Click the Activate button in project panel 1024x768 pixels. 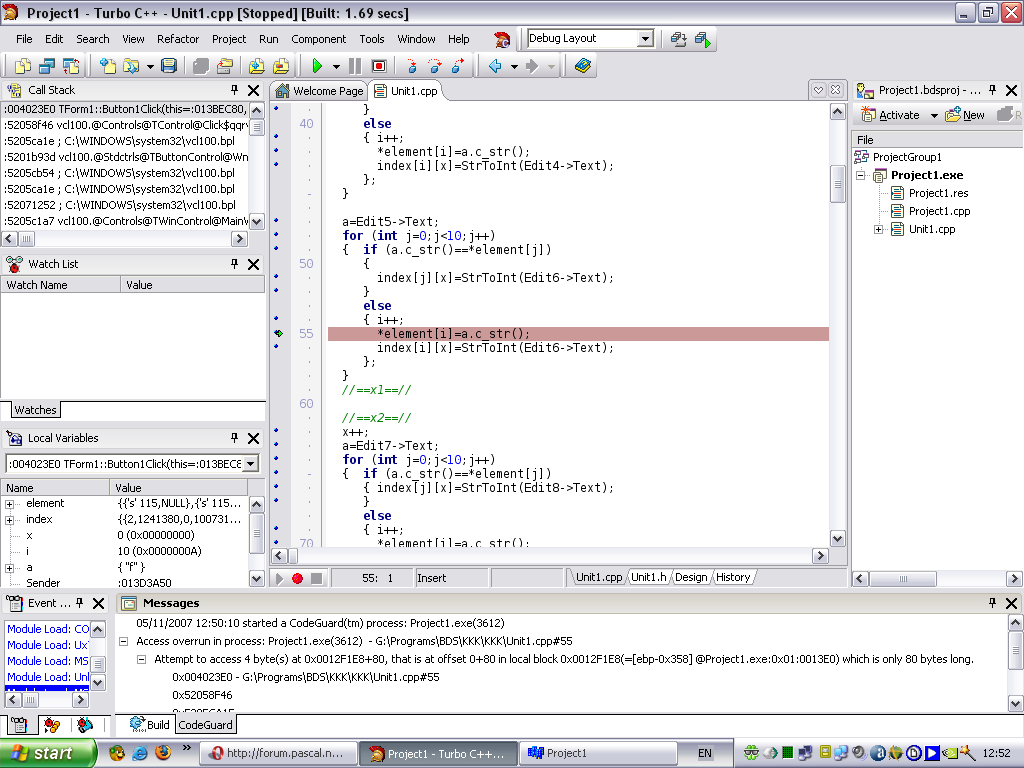click(x=890, y=115)
